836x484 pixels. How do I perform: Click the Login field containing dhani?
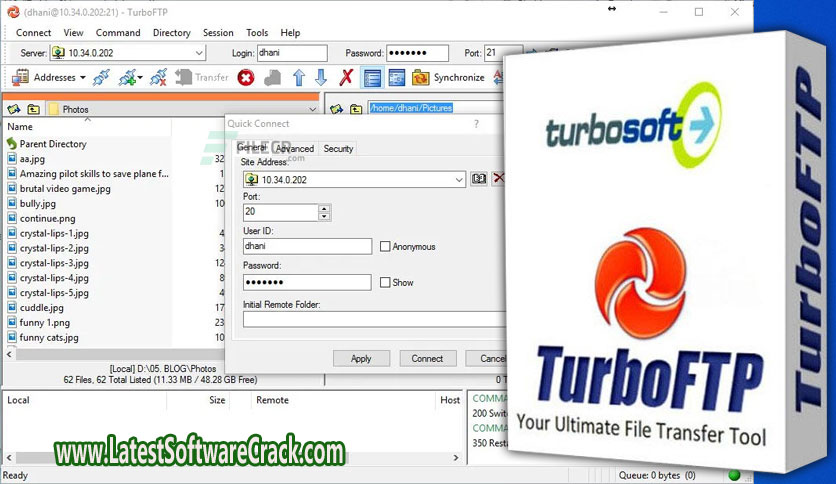[x=292, y=53]
